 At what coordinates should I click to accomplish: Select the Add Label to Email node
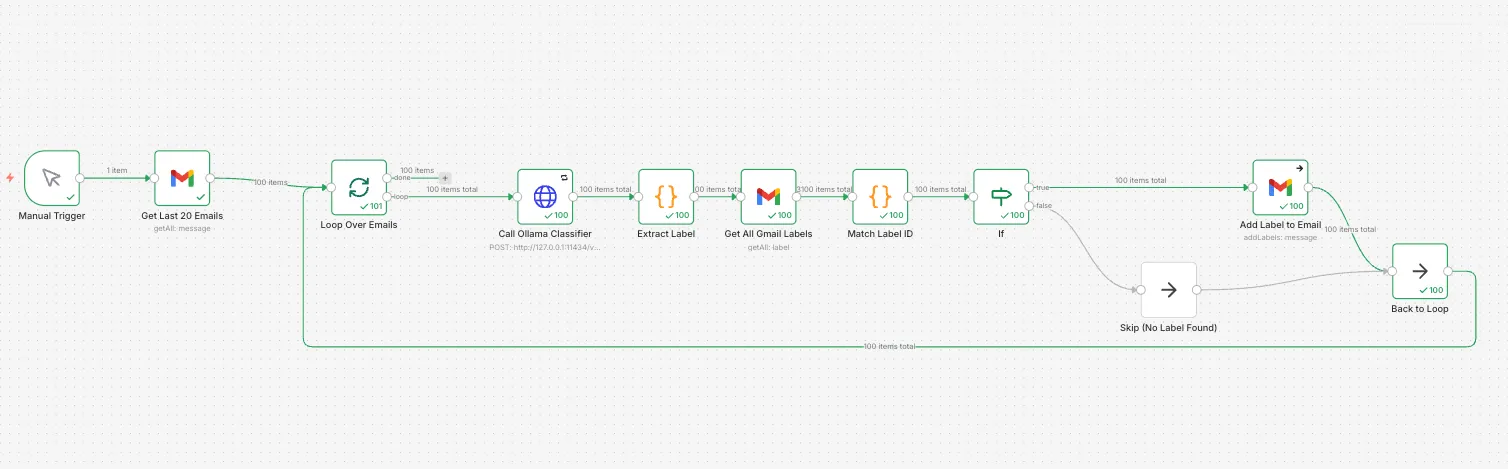point(1280,187)
